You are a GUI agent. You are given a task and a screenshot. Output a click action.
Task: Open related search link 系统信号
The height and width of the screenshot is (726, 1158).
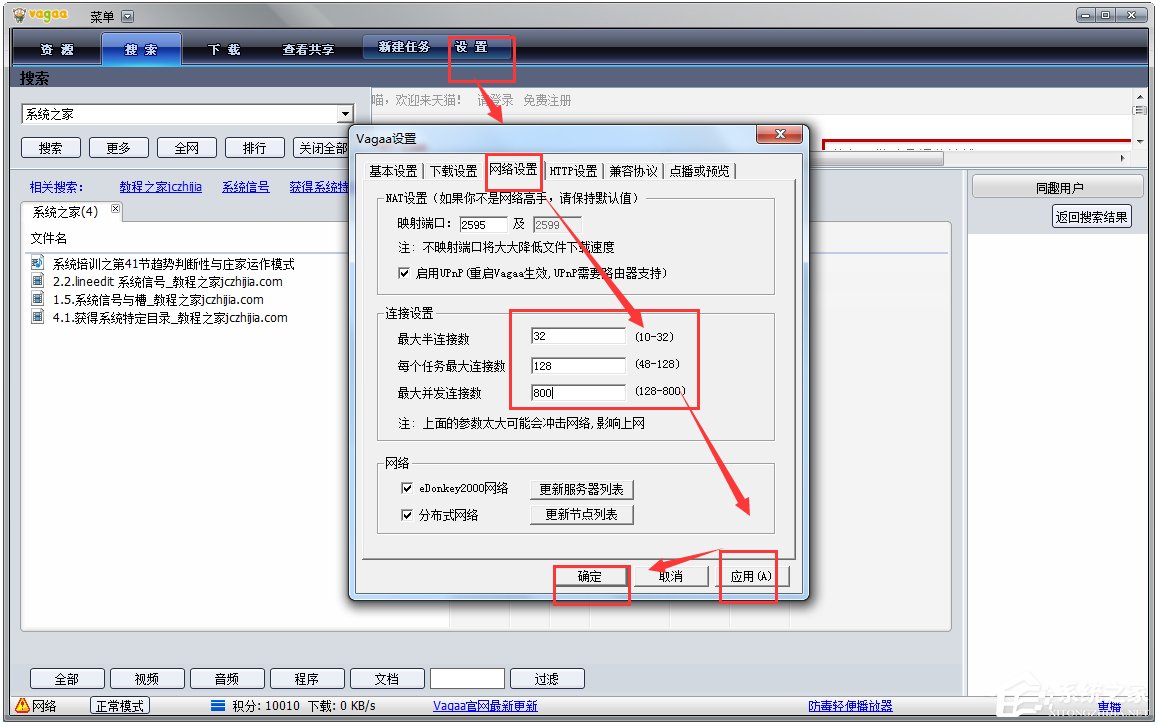[x=246, y=187]
